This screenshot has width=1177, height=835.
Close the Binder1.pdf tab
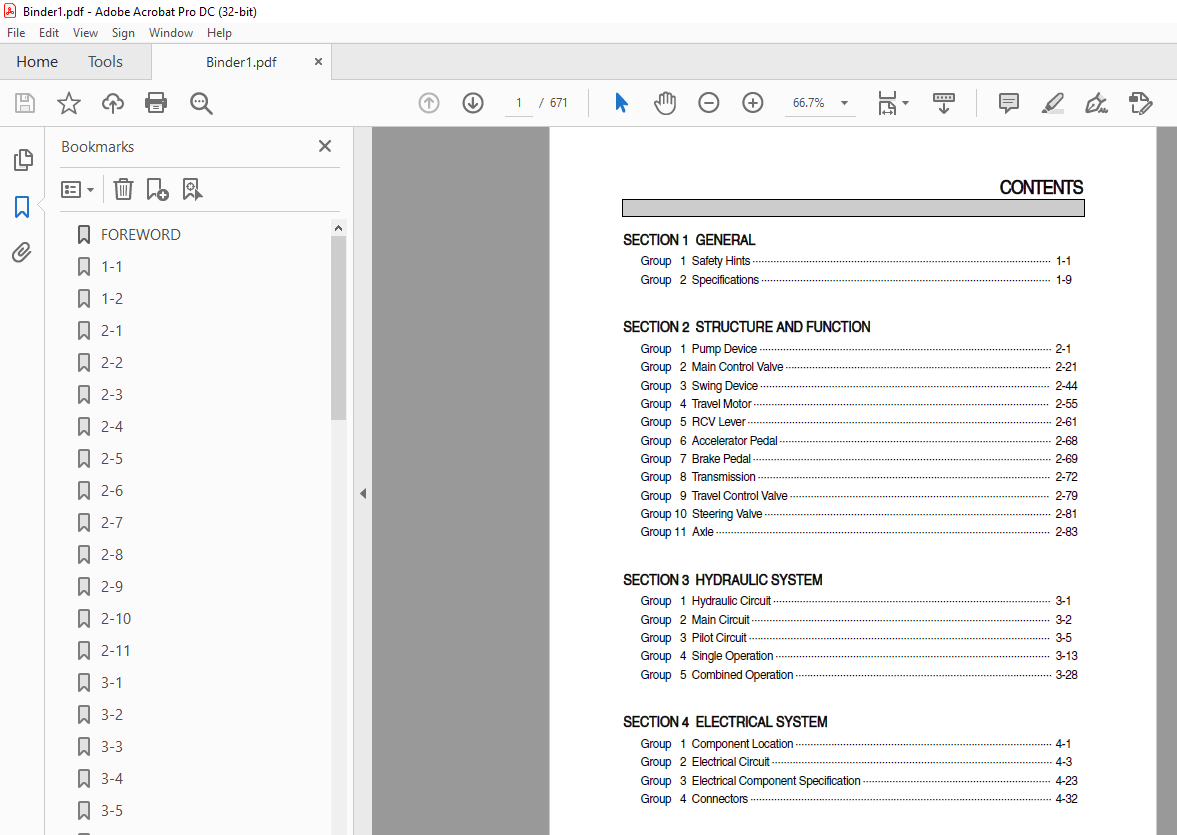tap(318, 62)
